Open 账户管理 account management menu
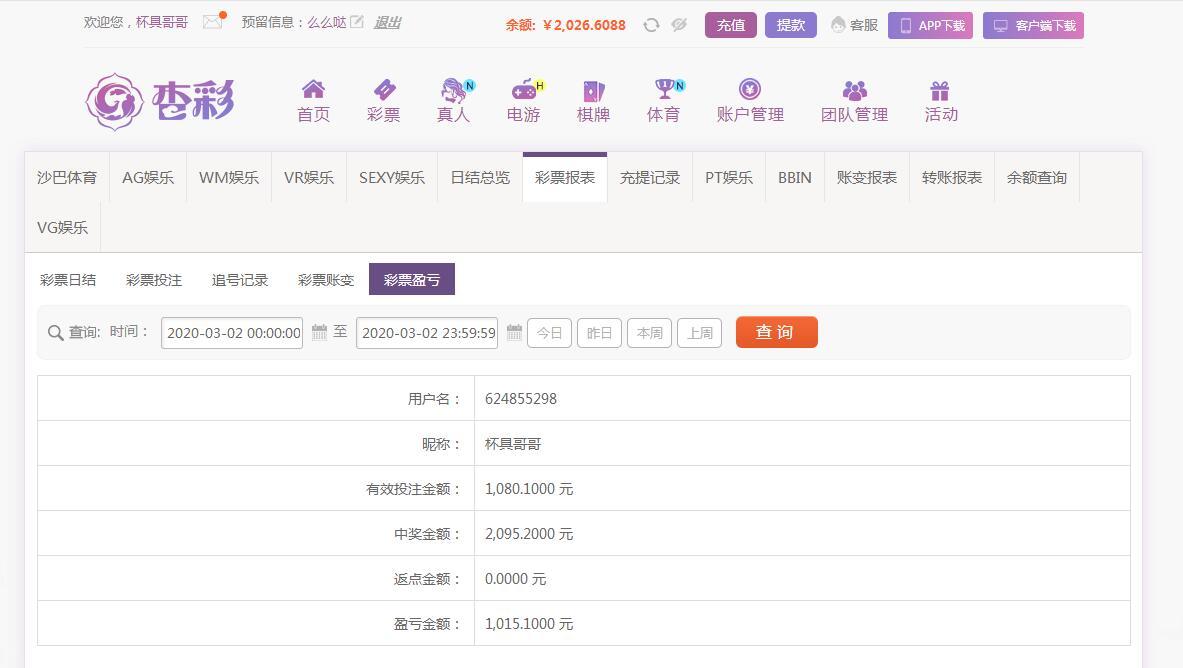 click(x=750, y=101)
